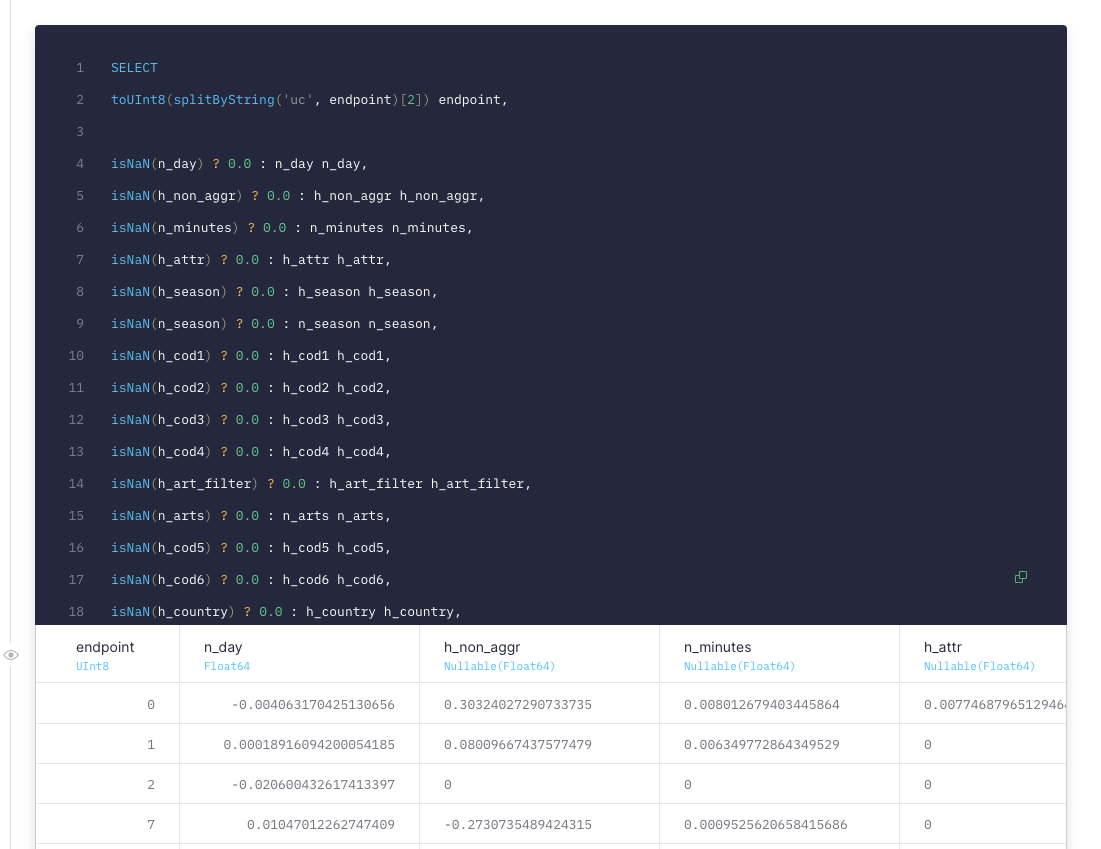
Task: Place cursor on toUInt8 function in line 2
Action: (x=138, y=100)
